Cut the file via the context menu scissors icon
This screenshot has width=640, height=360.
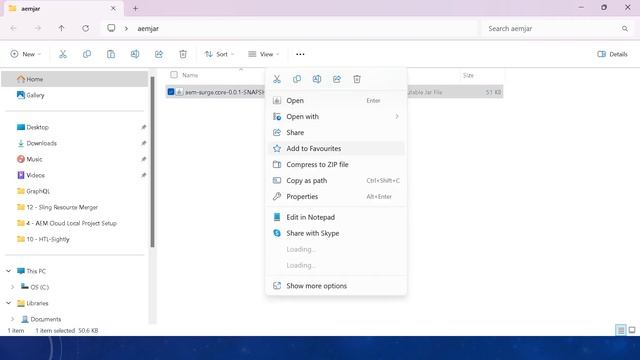pyautogui.click(x=277, y=79)
